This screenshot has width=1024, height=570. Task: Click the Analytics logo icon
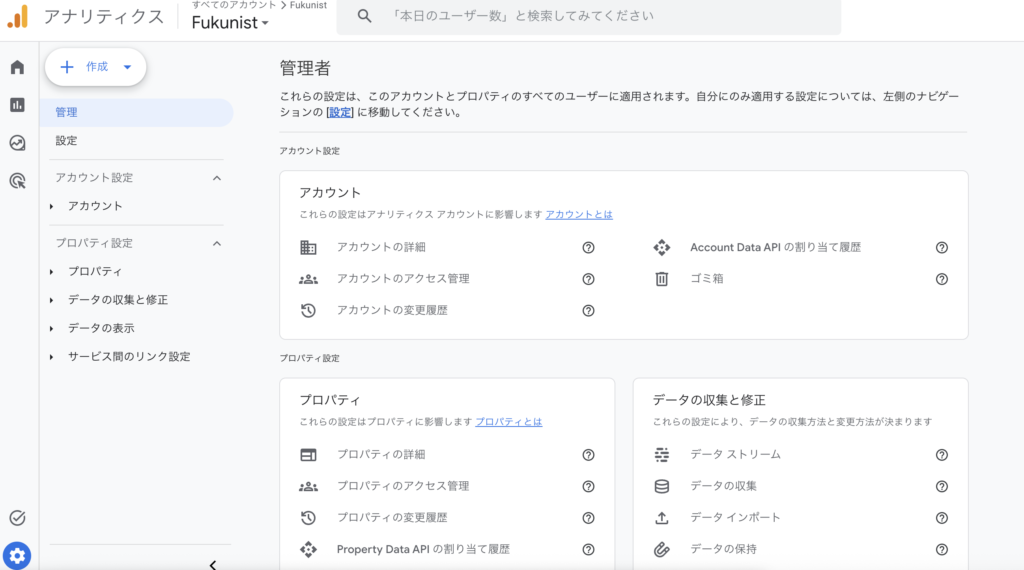[18, 16]
